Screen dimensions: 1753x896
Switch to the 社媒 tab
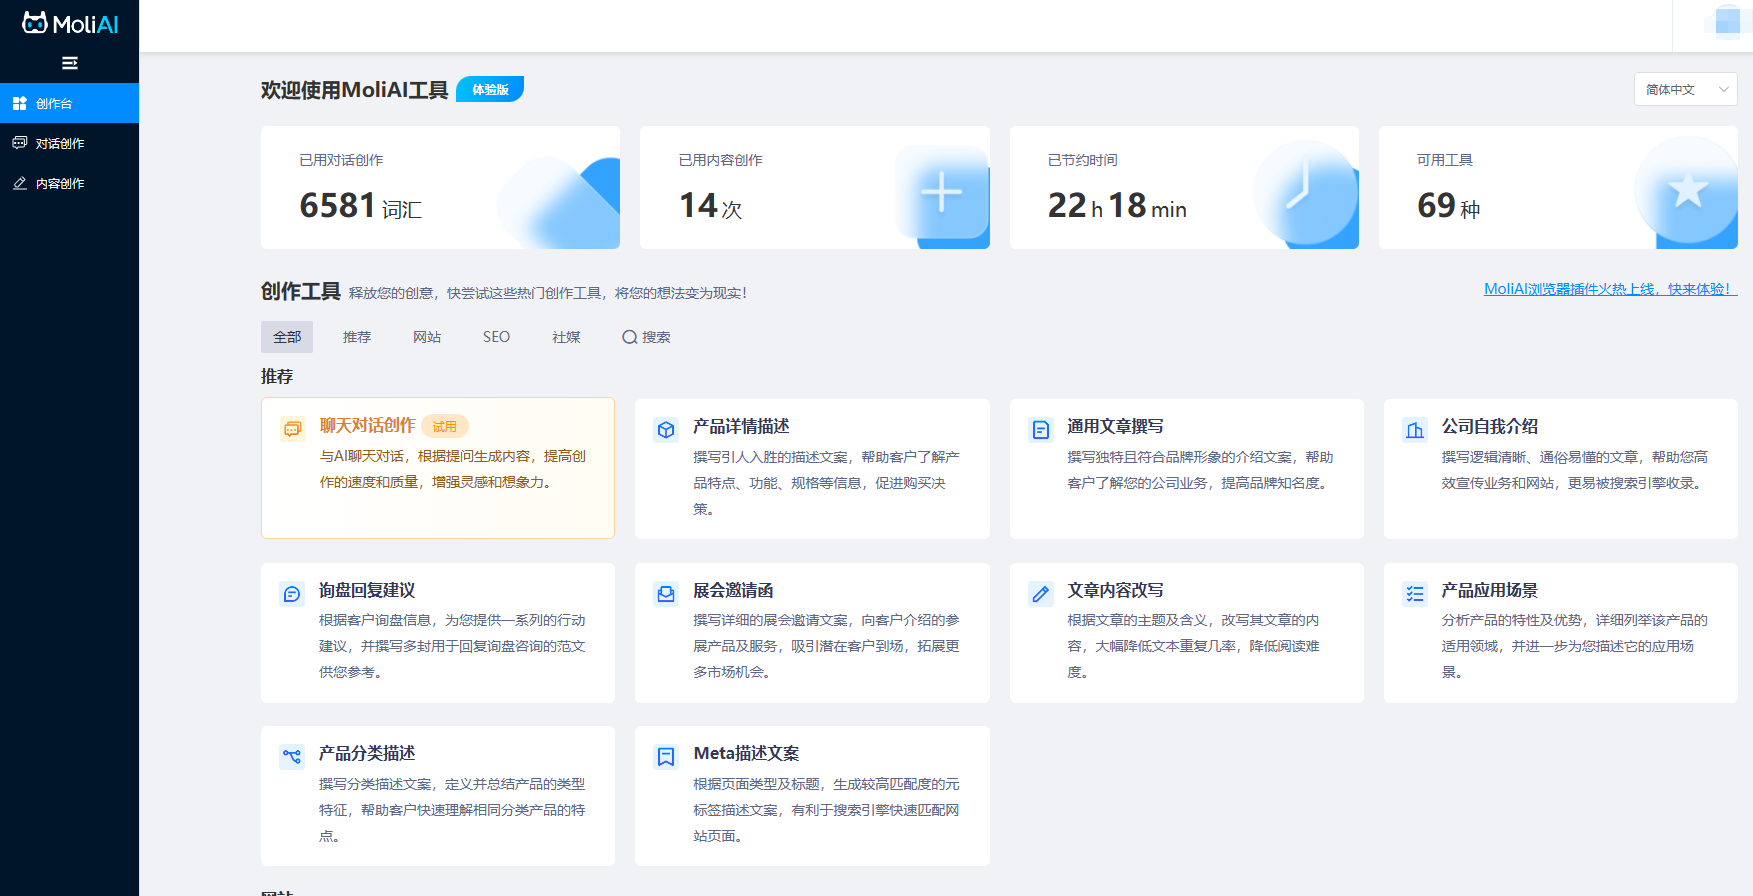point(566,337)
